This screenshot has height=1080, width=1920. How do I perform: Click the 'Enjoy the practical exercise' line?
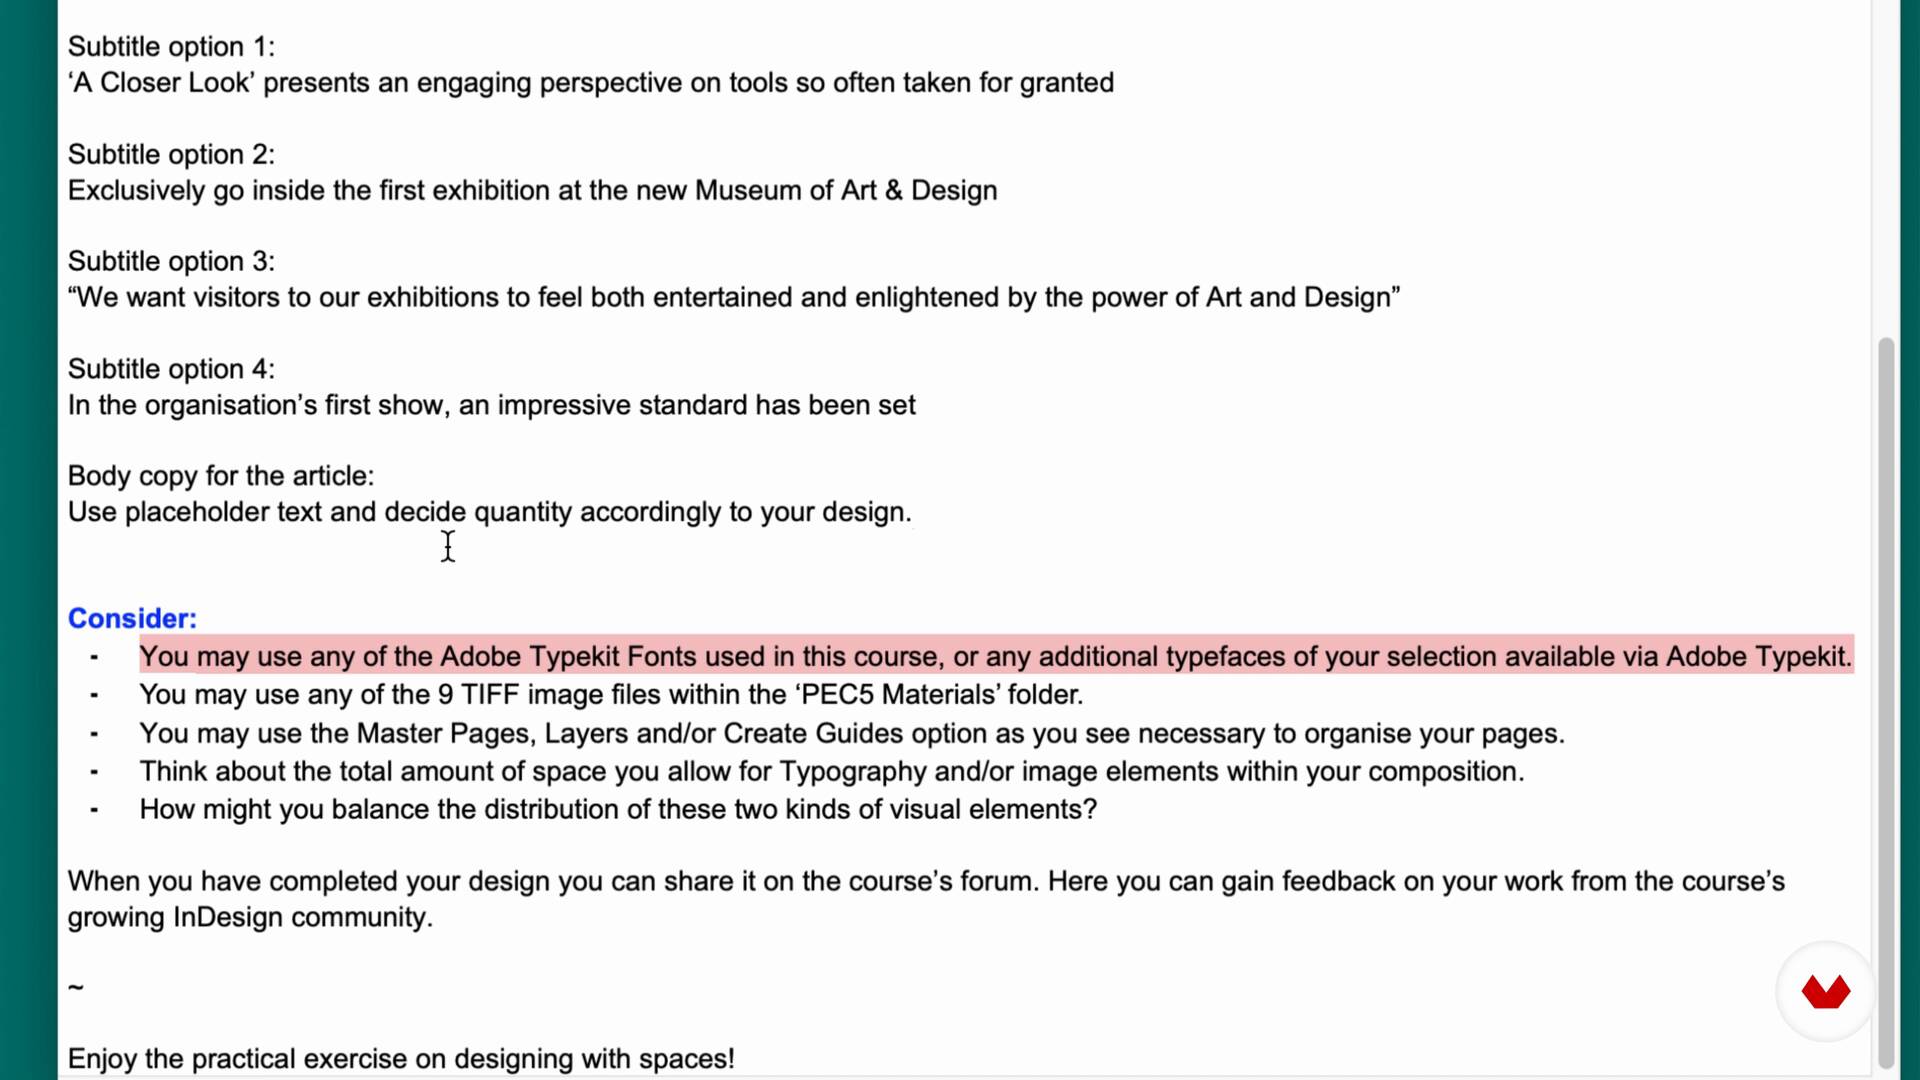pyautogui.click(x=401, y=1059)
